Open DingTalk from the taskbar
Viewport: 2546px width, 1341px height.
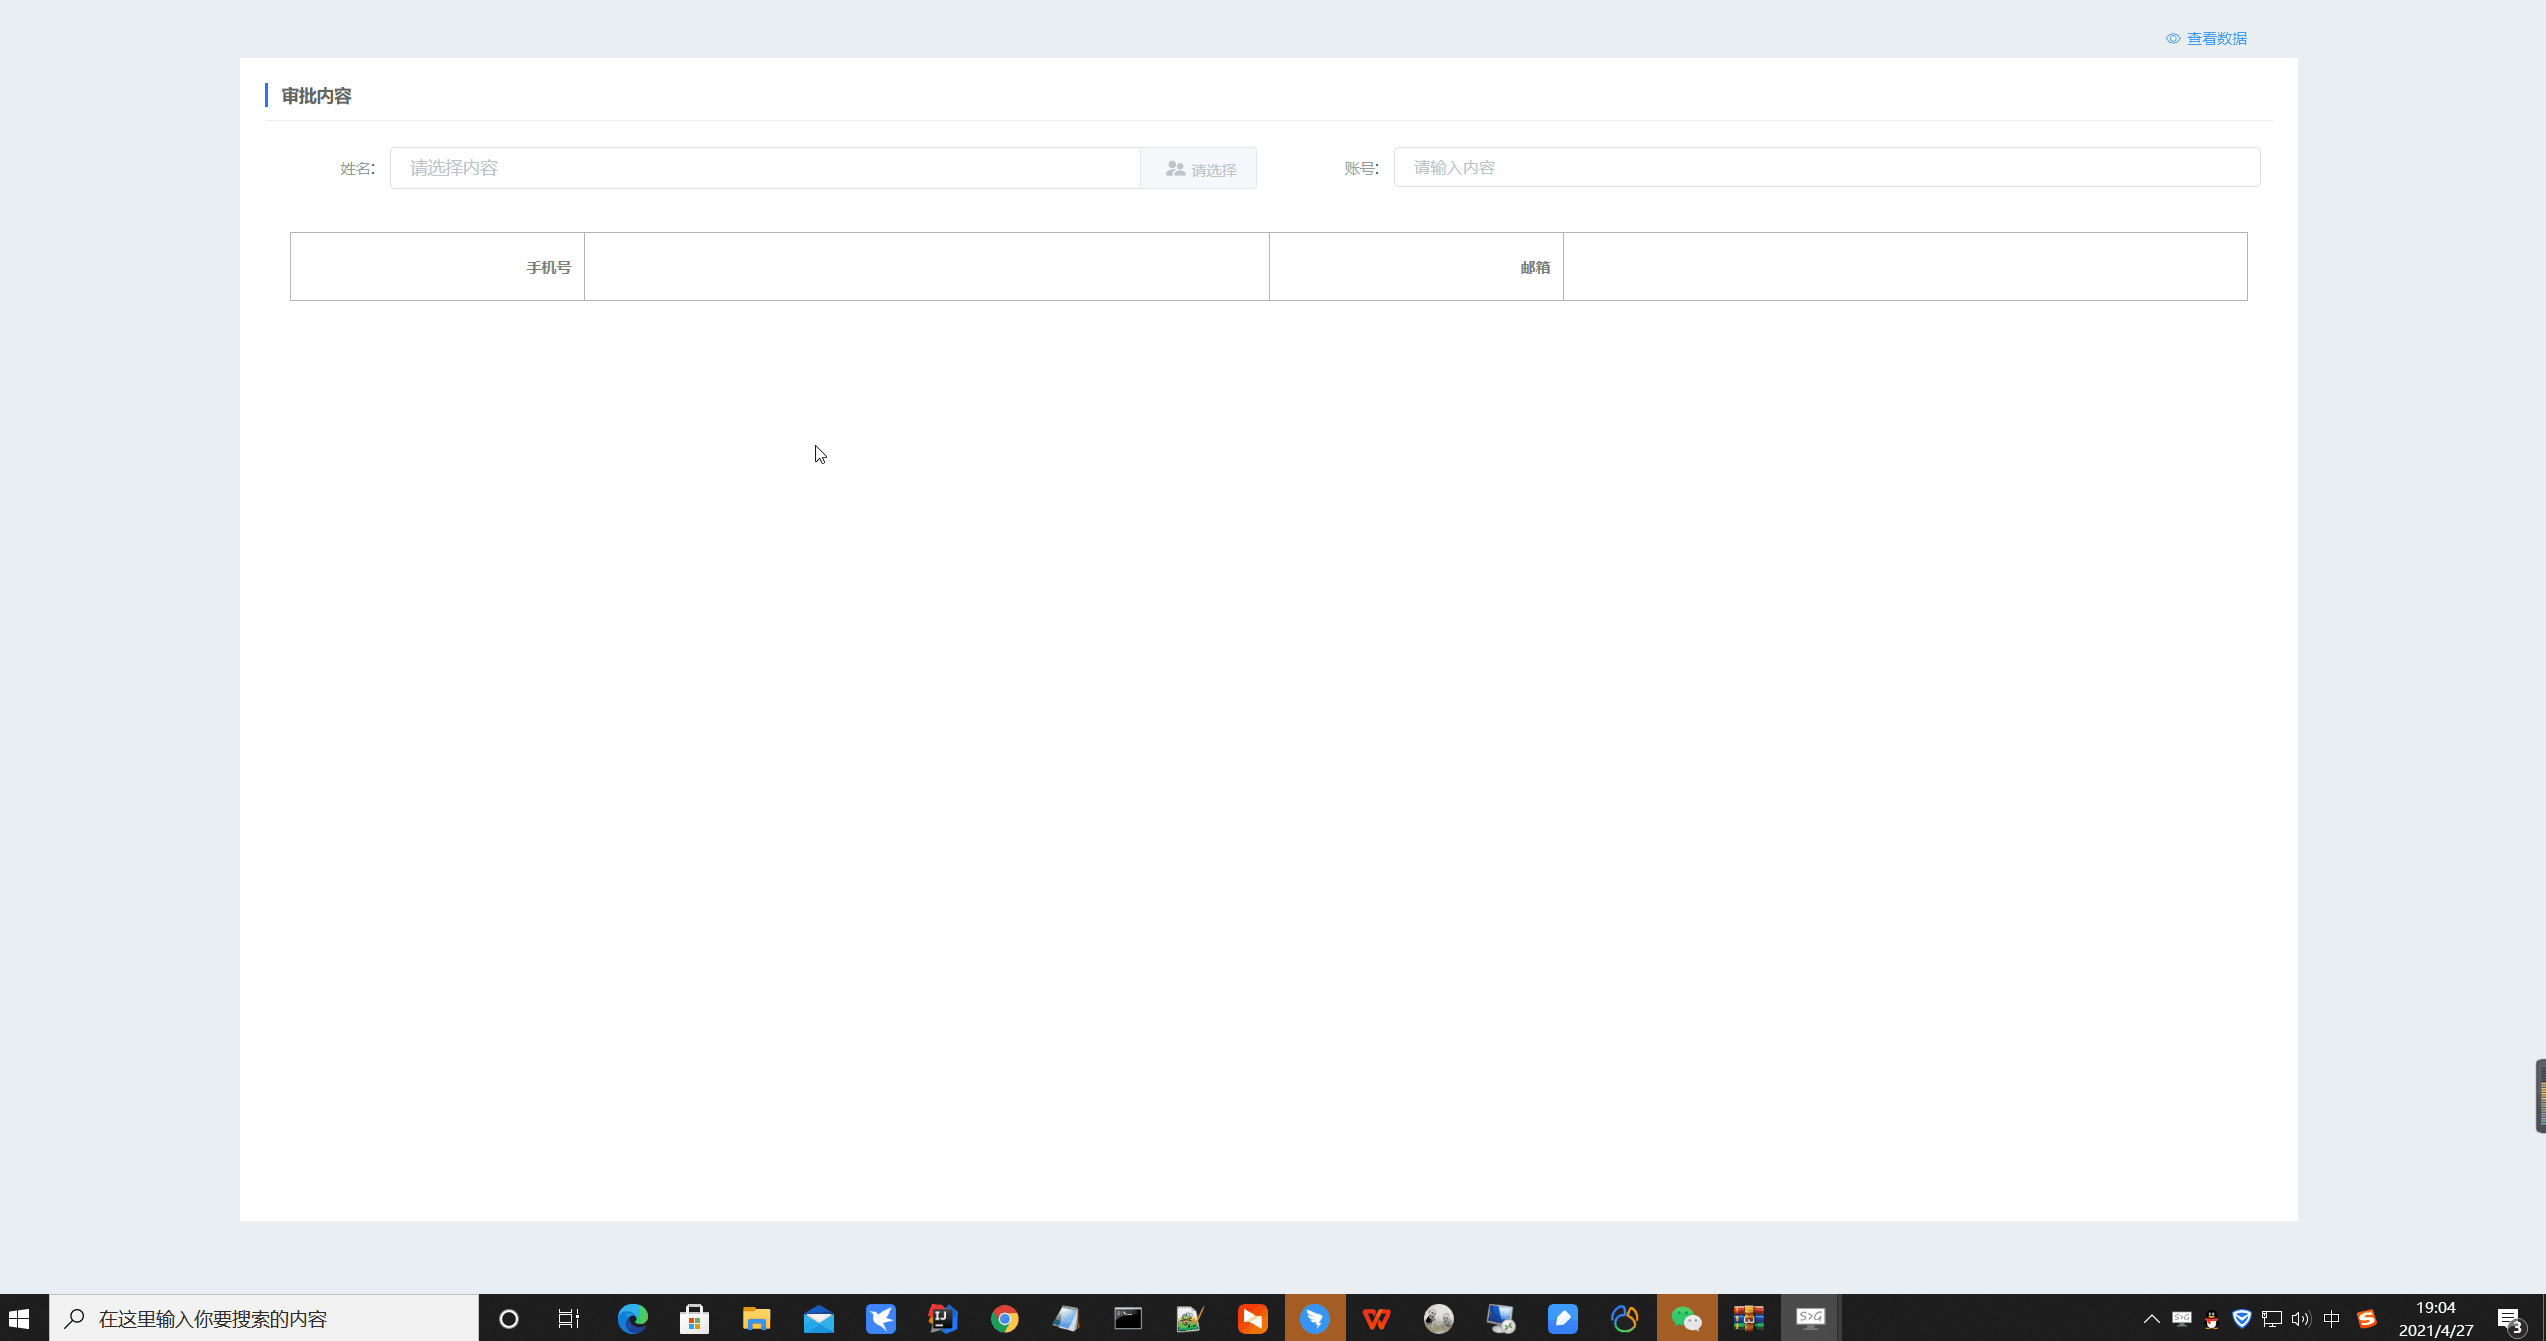point(1314,1318)
